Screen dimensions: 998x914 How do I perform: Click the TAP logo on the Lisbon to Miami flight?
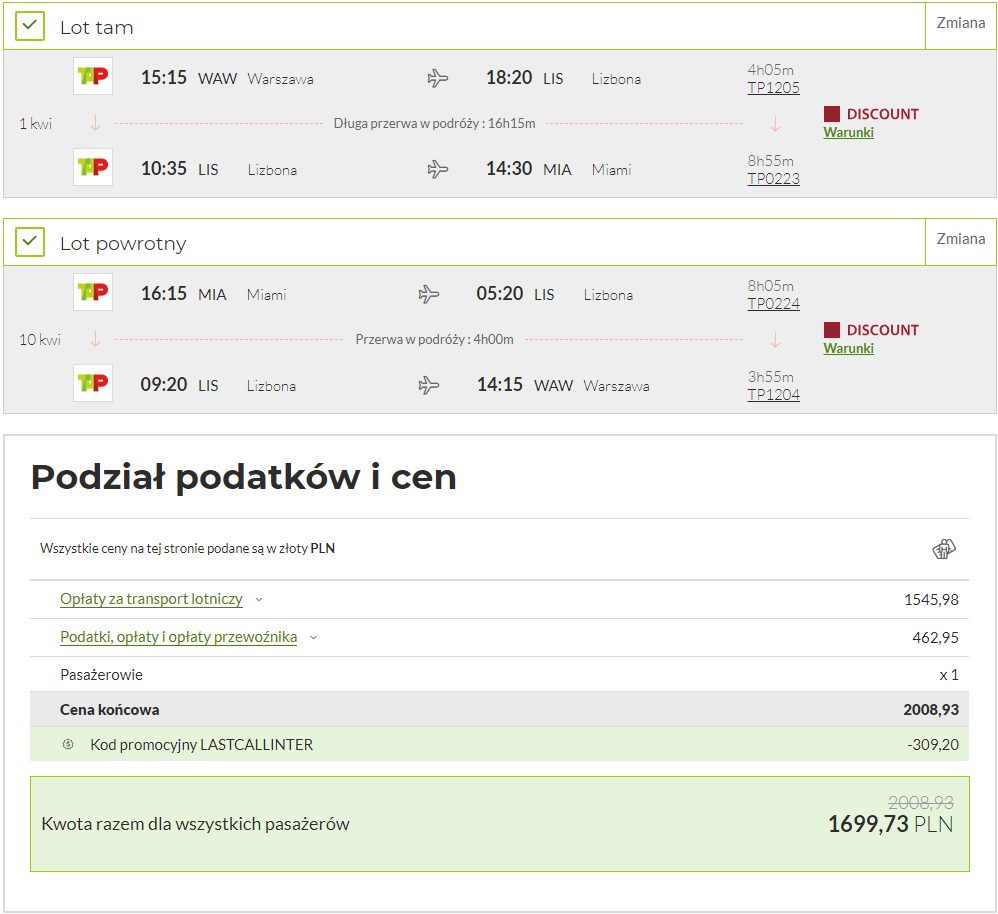[92, 167]
